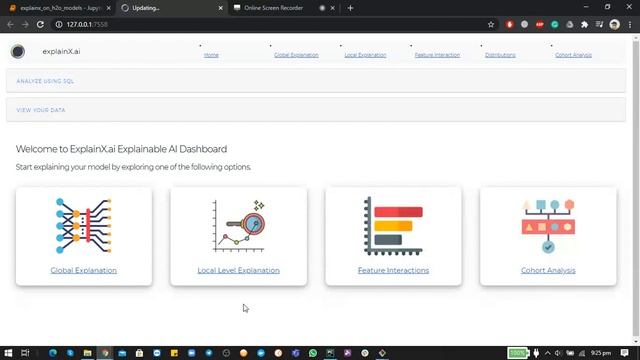Open Global Explanation from the top navigation

point(296,55)
